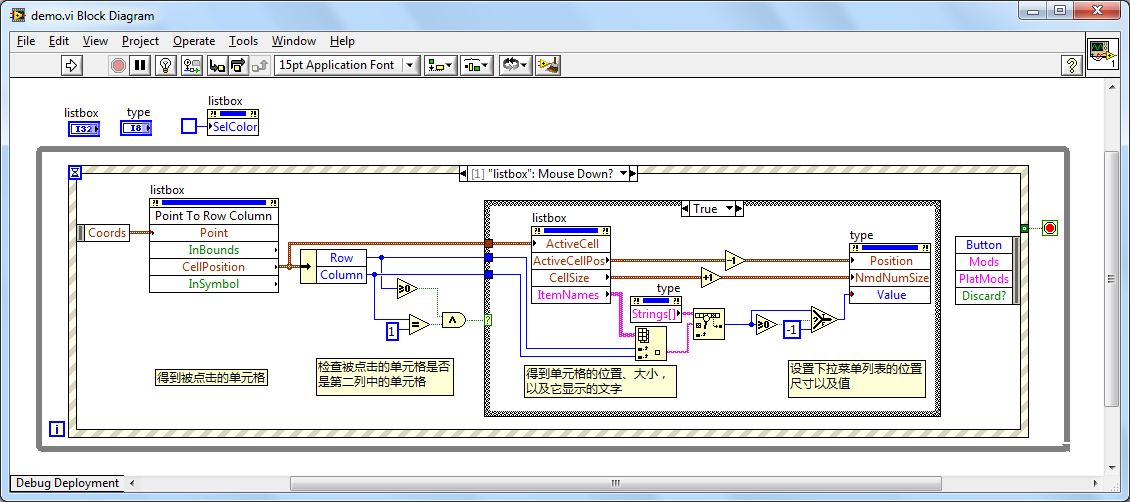
Task: Click the context help question mark button
Action: coord(1070,65)
